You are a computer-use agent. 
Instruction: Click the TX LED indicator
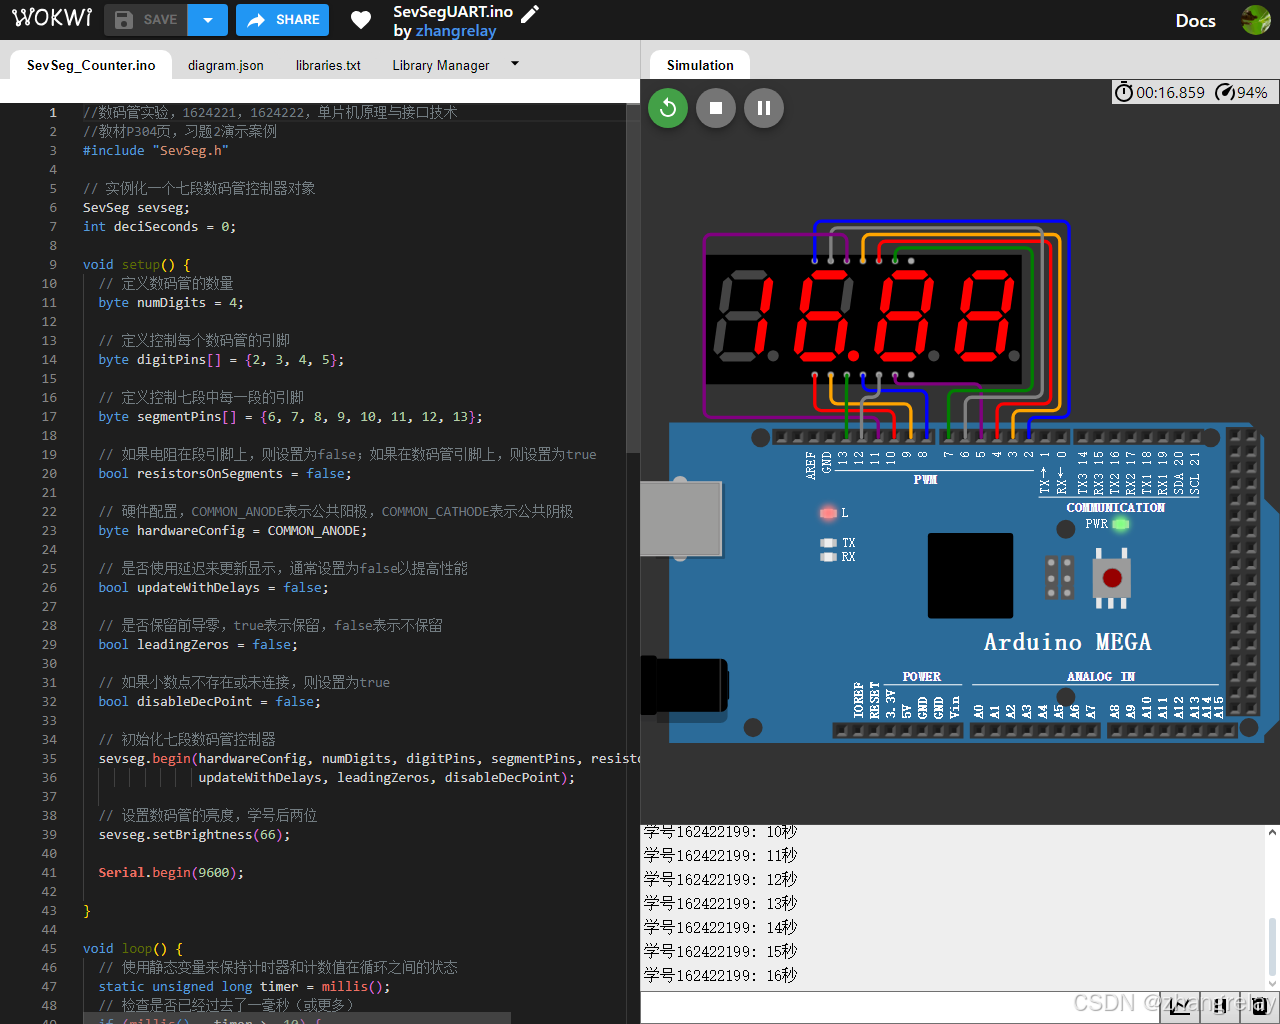click(x=828, y=543)
